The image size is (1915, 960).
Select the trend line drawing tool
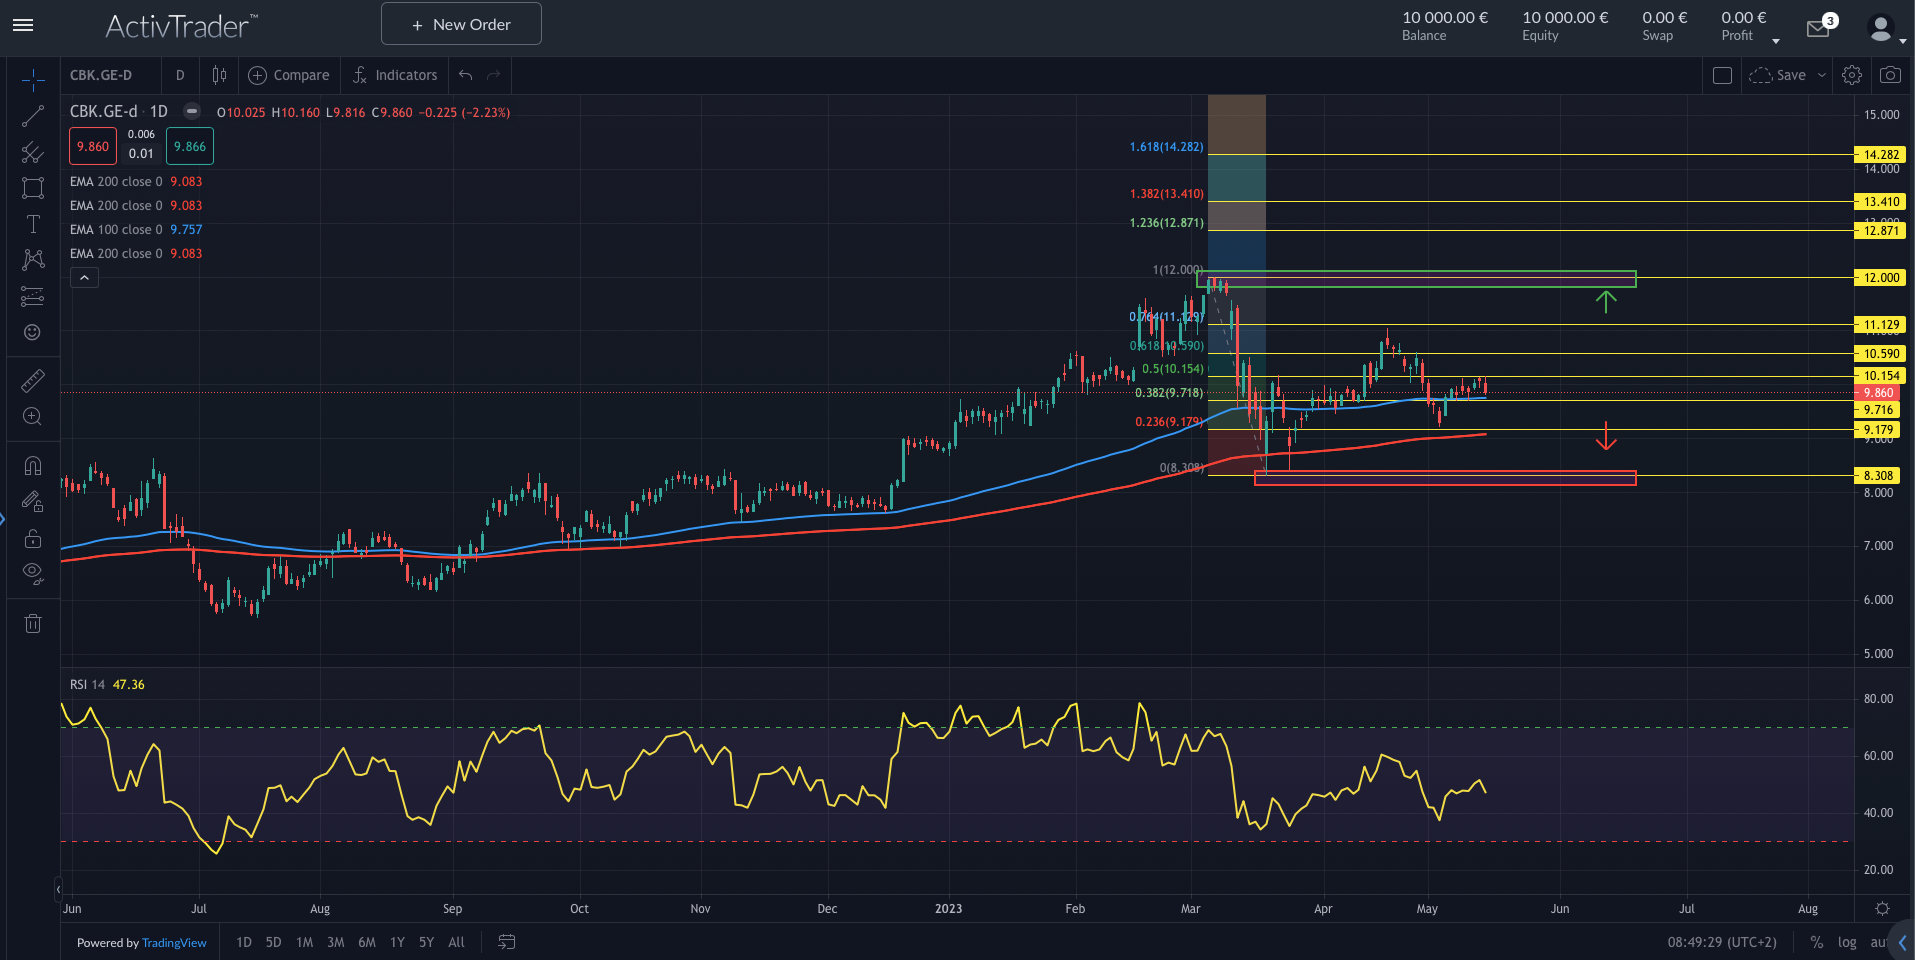pos(33,116)
